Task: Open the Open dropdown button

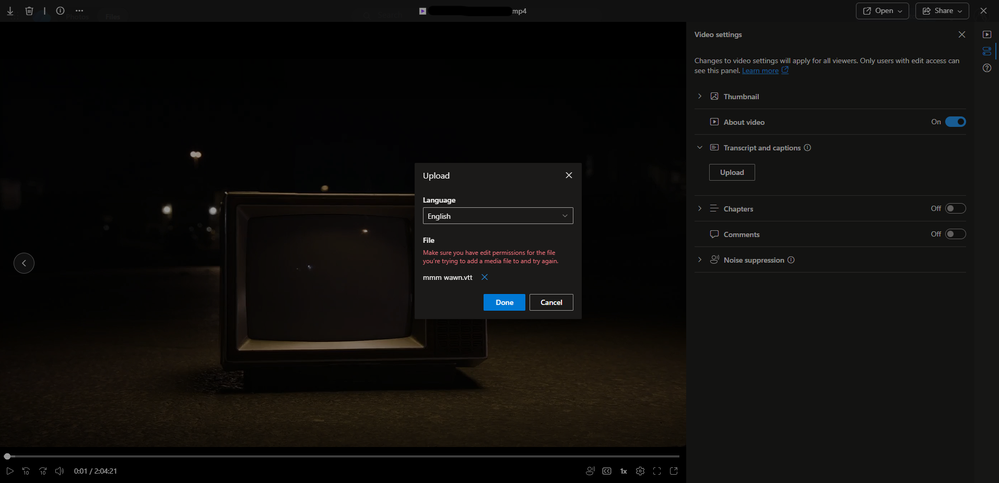Action: coord(882,11)
